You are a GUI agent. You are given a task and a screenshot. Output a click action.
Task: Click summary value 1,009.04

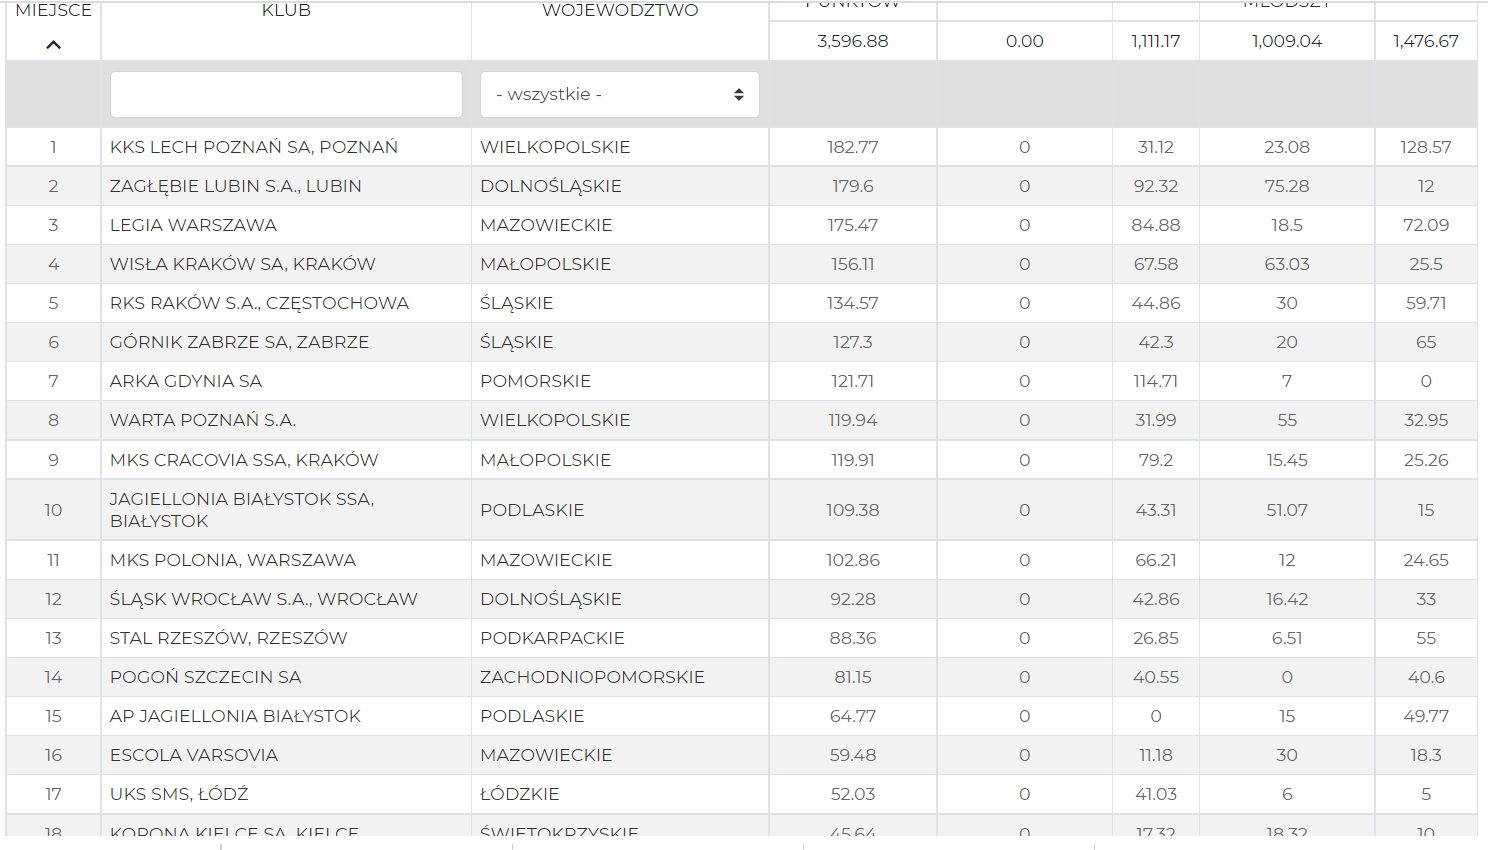tap(1287, 41)
